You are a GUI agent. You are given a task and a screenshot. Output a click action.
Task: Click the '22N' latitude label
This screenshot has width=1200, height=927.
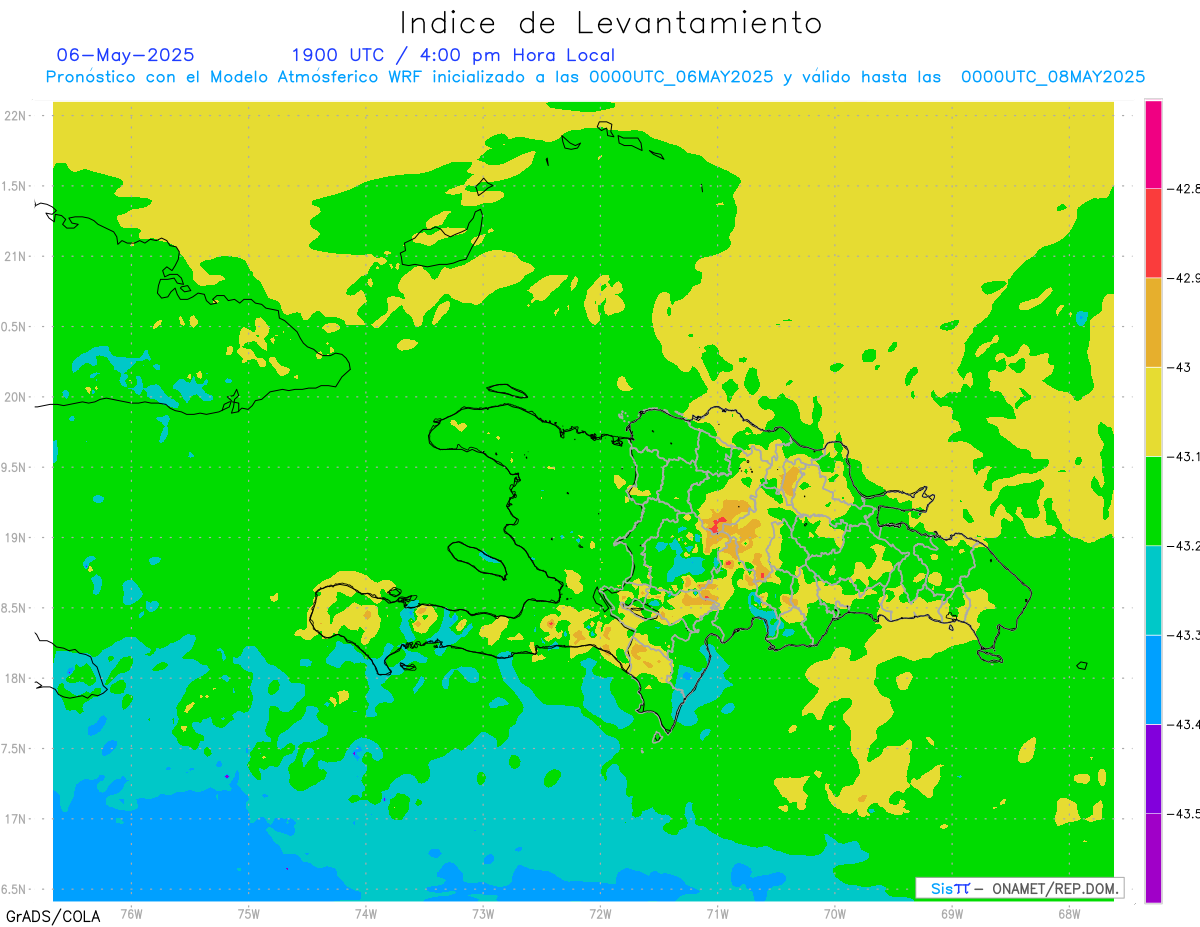tap(16, 116)
